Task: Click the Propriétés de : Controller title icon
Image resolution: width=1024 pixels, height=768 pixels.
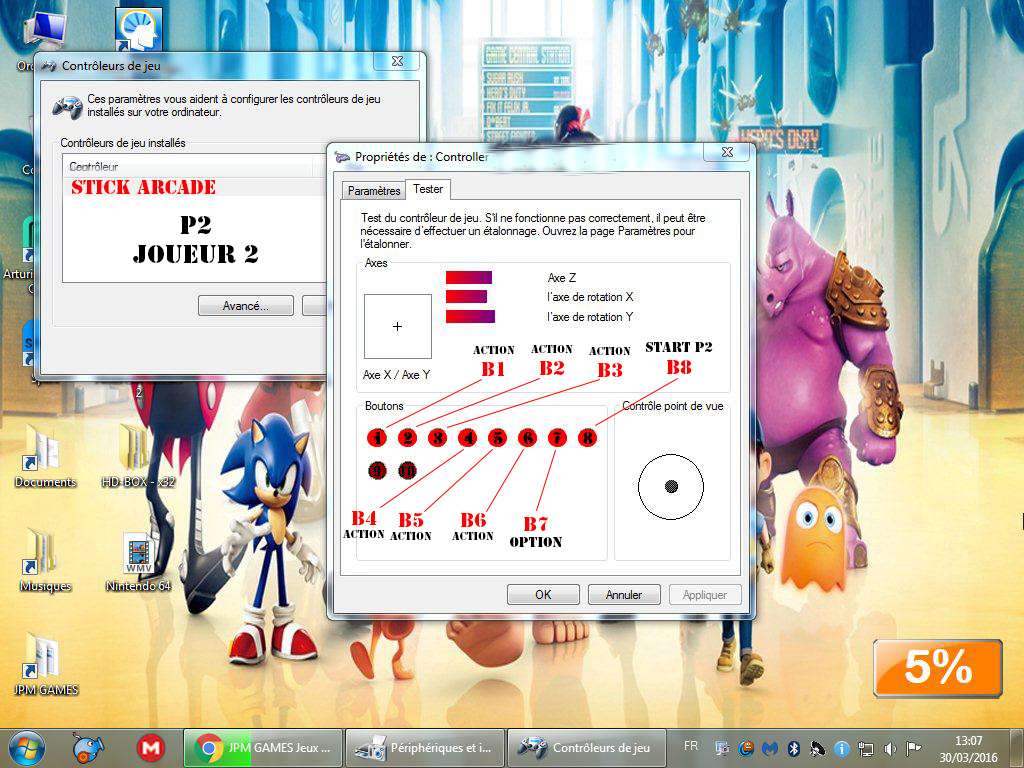Action: 342,157
